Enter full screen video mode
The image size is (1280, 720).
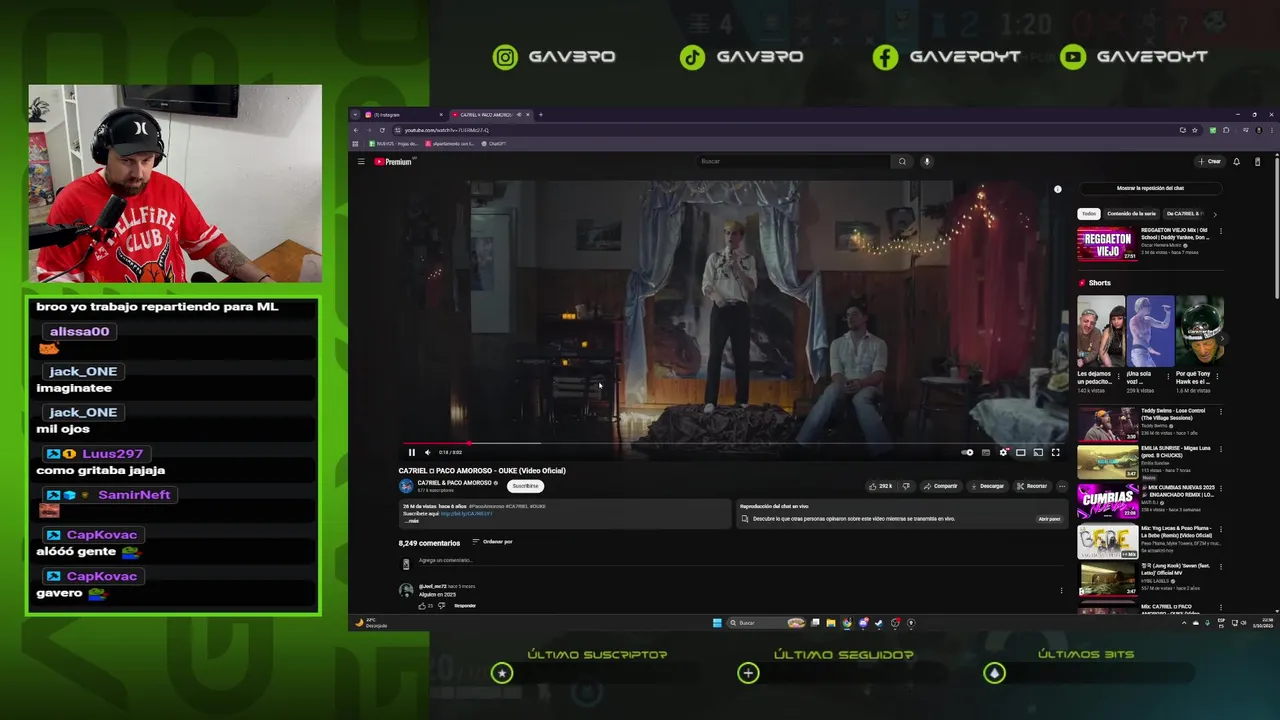pos(1055,452)
